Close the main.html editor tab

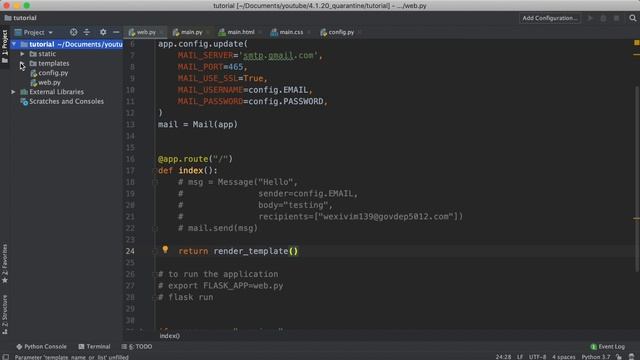[260, 32]
